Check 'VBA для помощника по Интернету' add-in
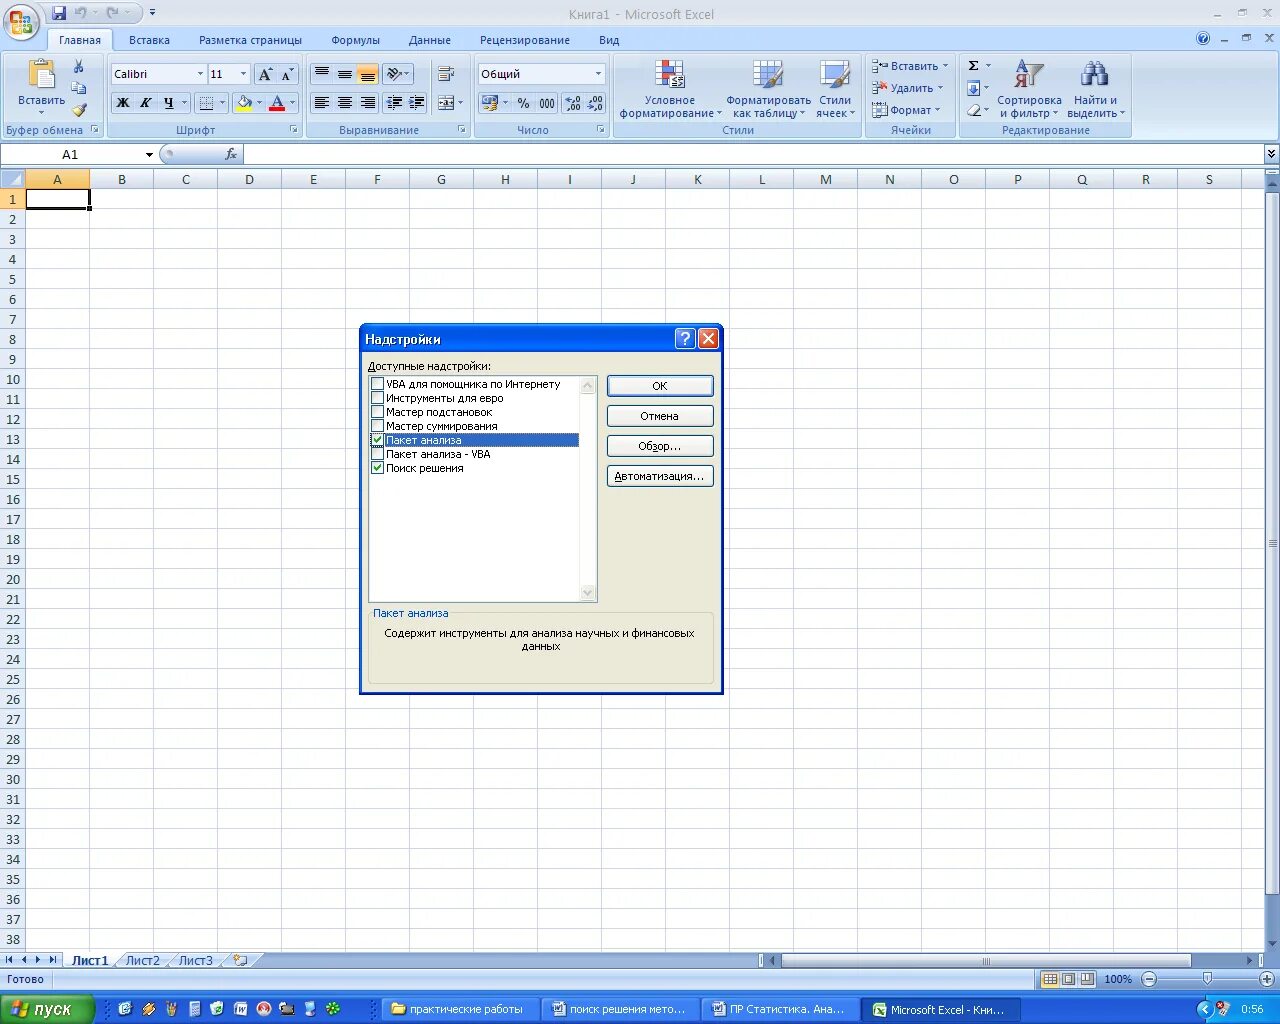The image size is (1280, 1024). (377, 384)
